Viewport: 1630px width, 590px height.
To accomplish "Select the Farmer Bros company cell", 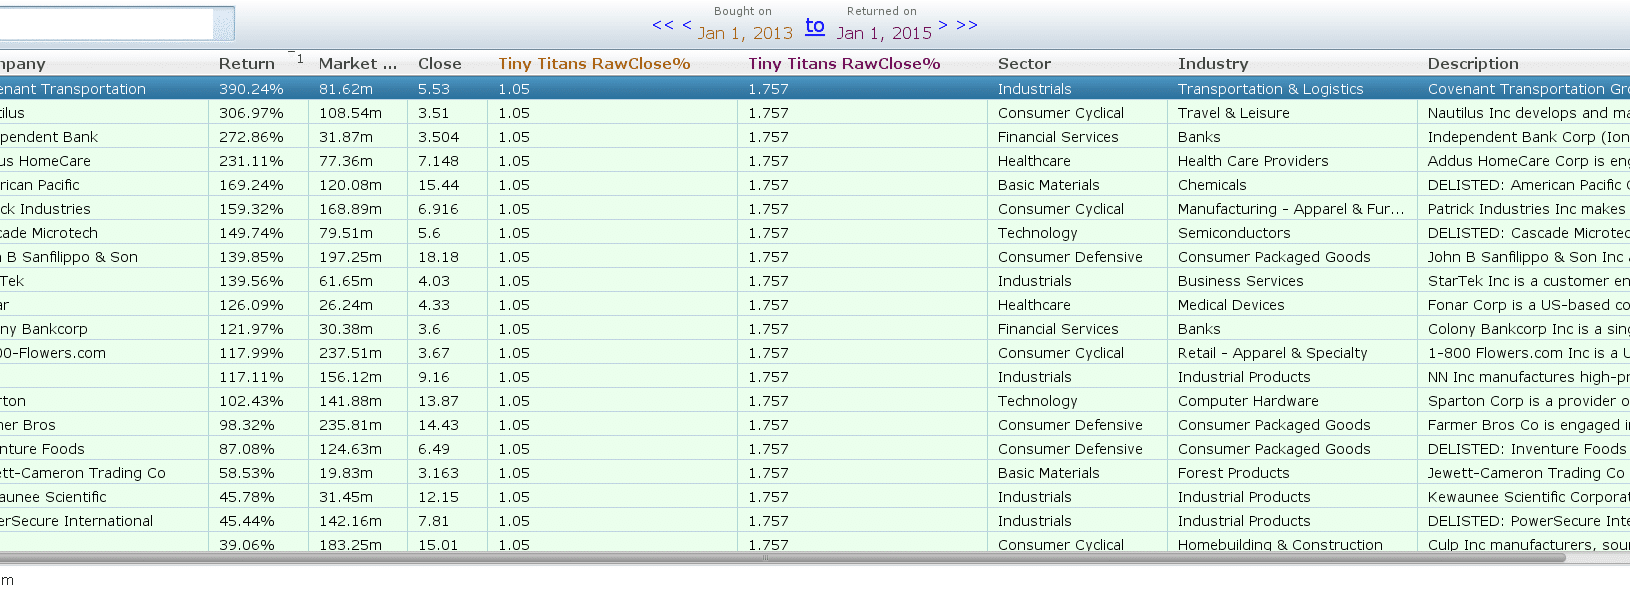I will [x=104, y=425].
